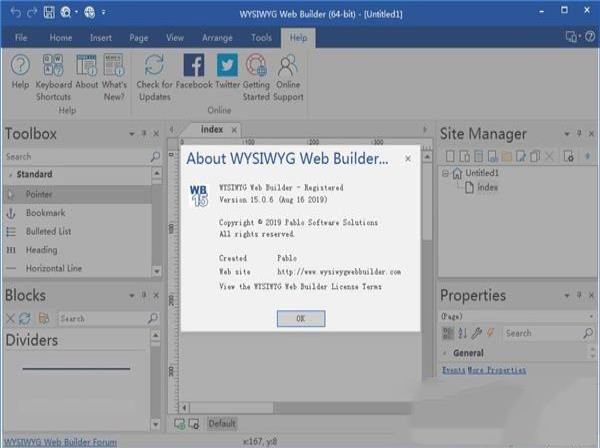
Task: Click the Save floppy disk icon
Action: click(x=49, y=13)
